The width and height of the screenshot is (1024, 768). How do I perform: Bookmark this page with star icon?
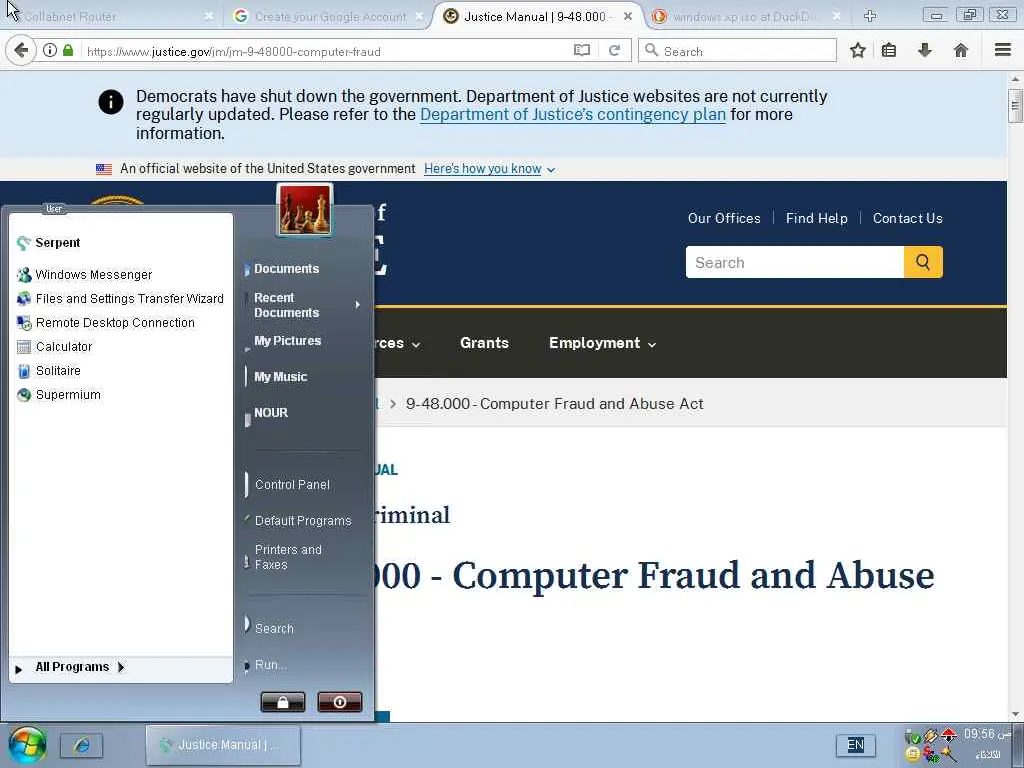click(x=857, y=50)
